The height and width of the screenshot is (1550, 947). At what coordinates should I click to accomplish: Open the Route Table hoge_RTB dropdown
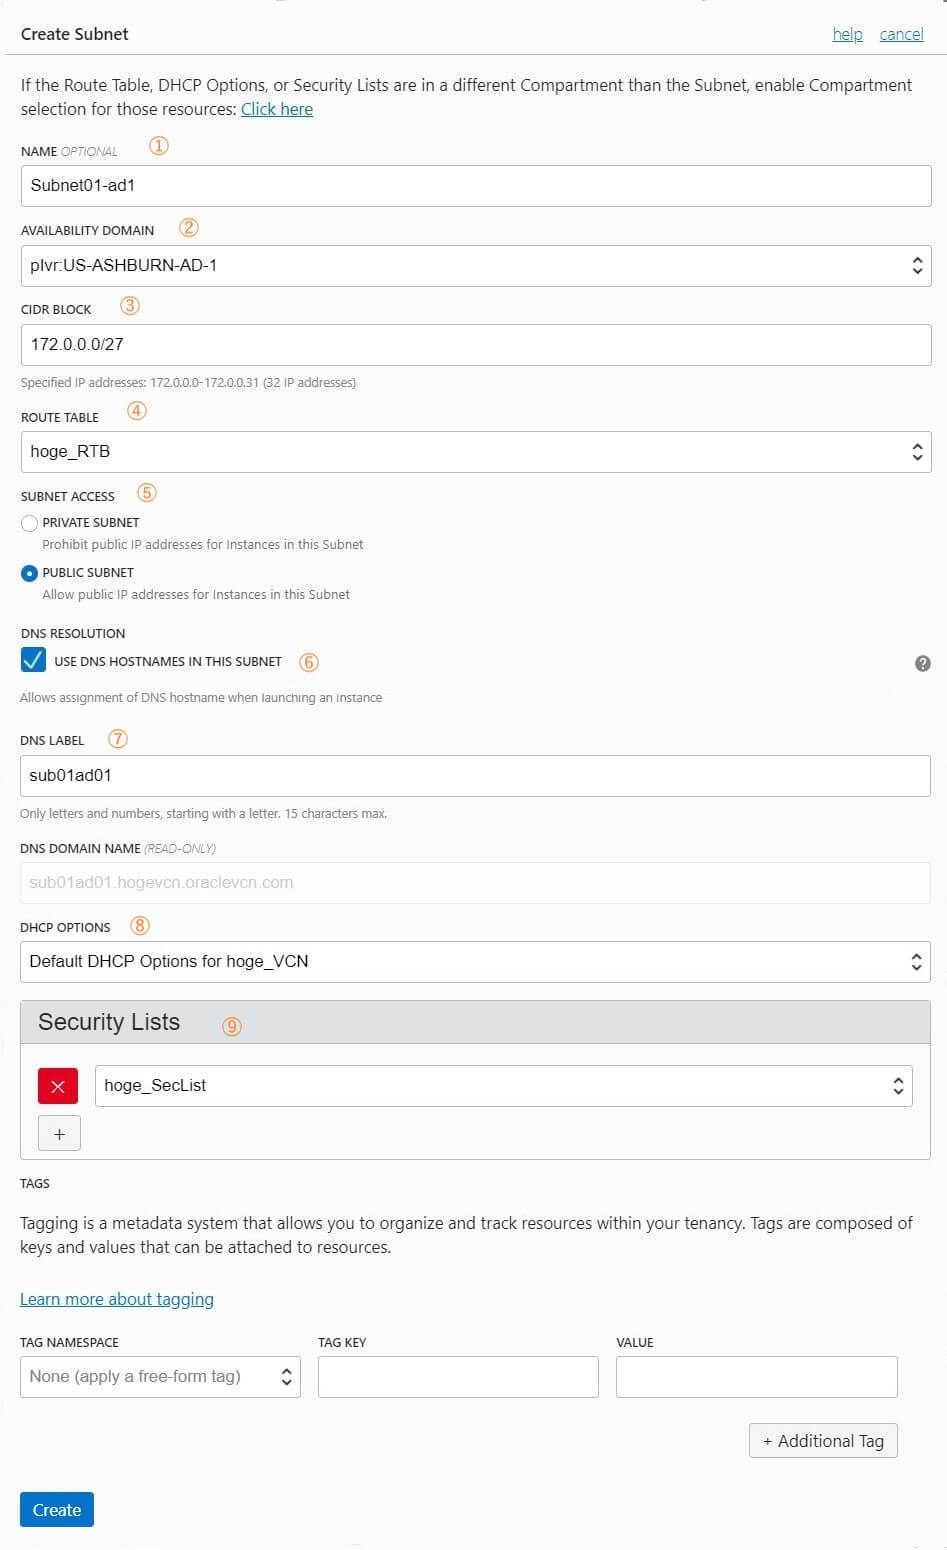476,452
